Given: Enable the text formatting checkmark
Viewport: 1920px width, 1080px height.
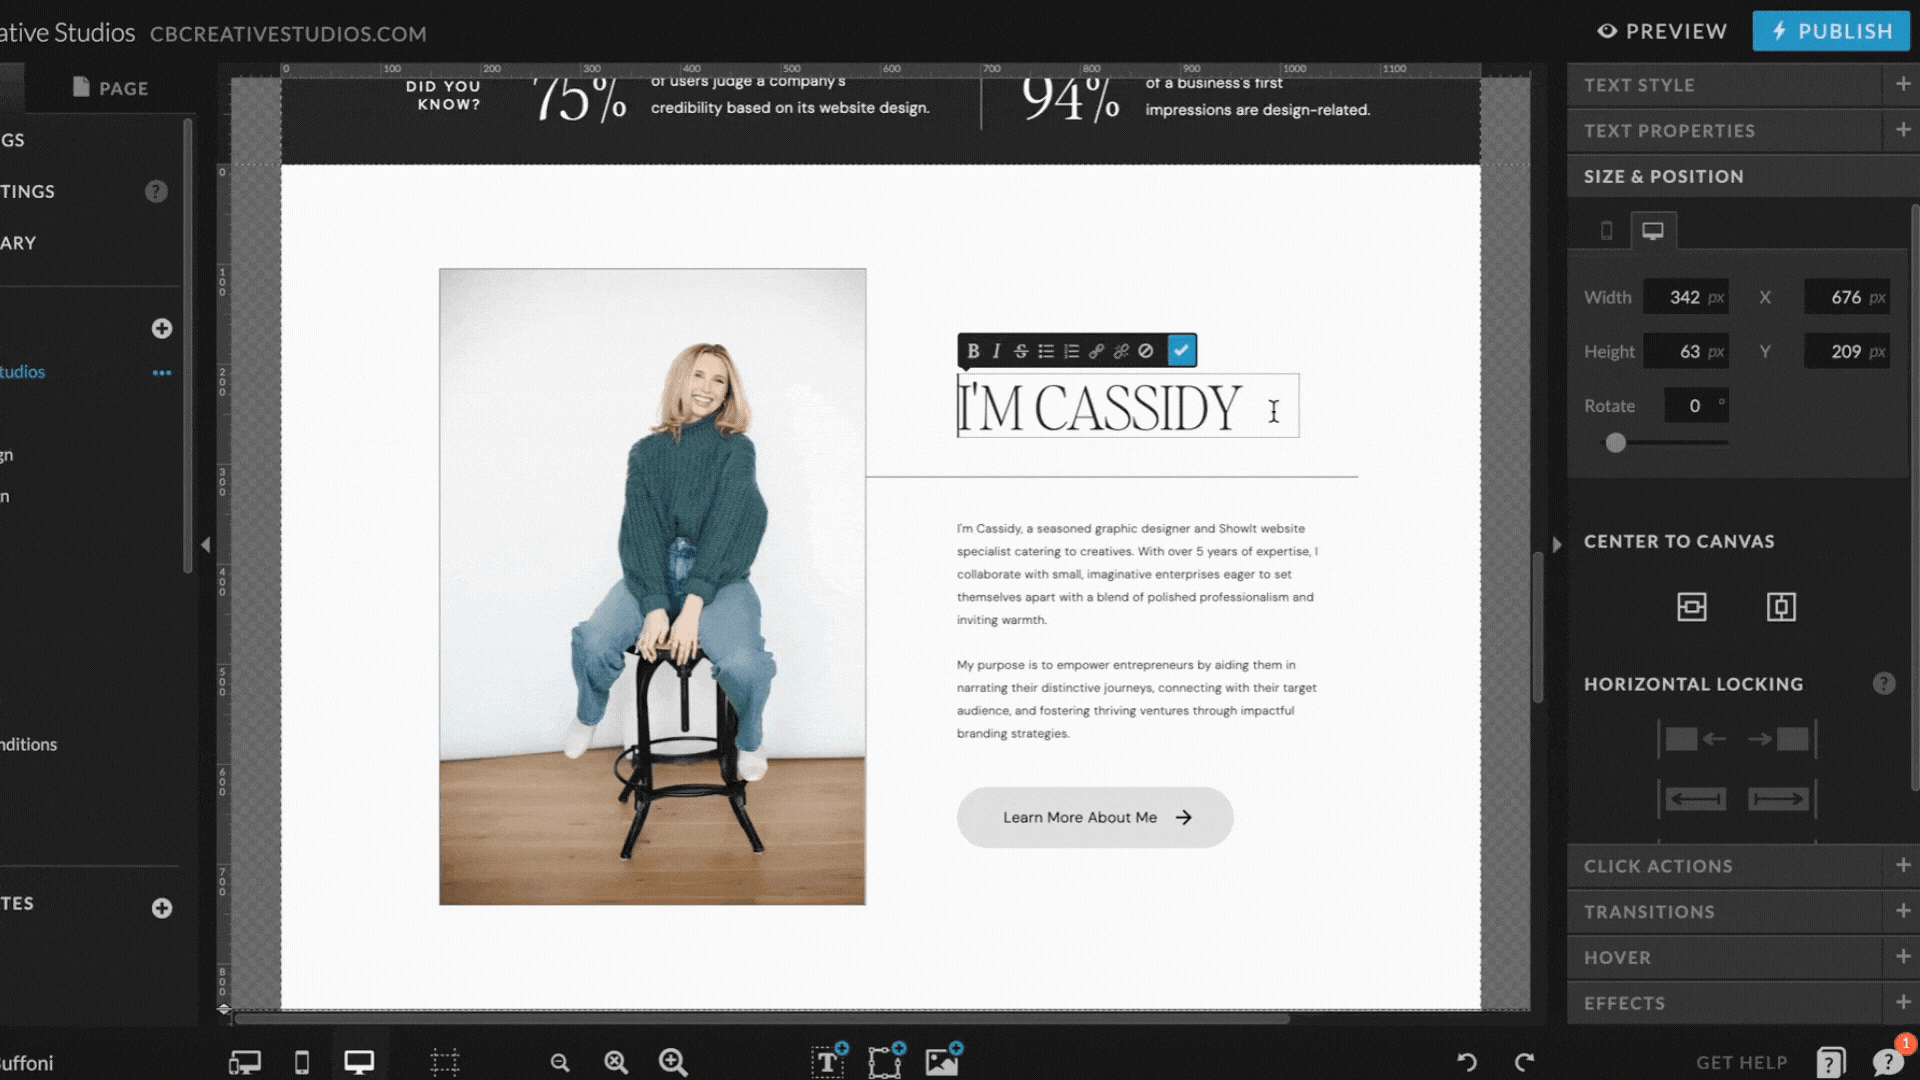Looking at the screenshot, I should click(1182, 349).
